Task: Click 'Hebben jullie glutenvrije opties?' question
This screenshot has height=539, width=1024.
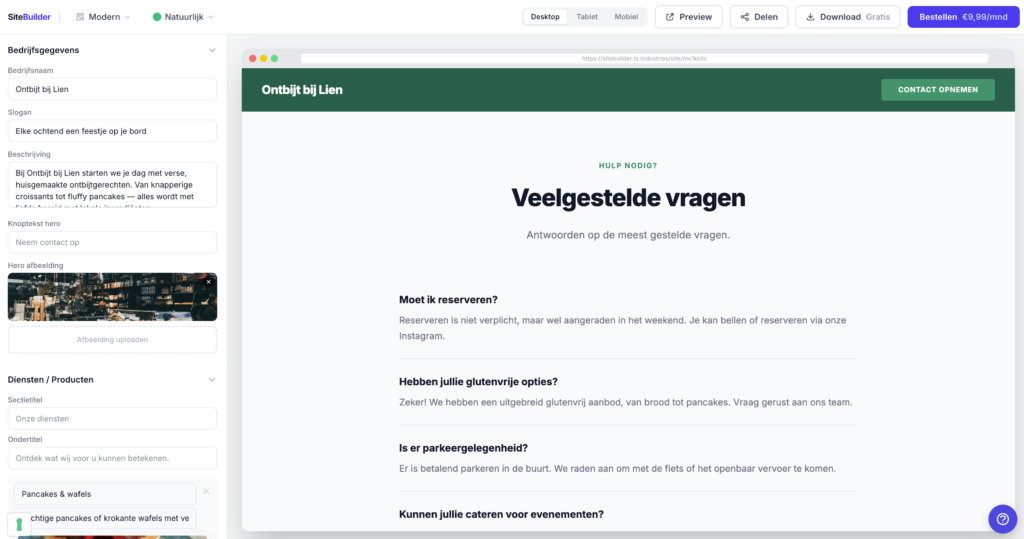Action: coord(478,382)
